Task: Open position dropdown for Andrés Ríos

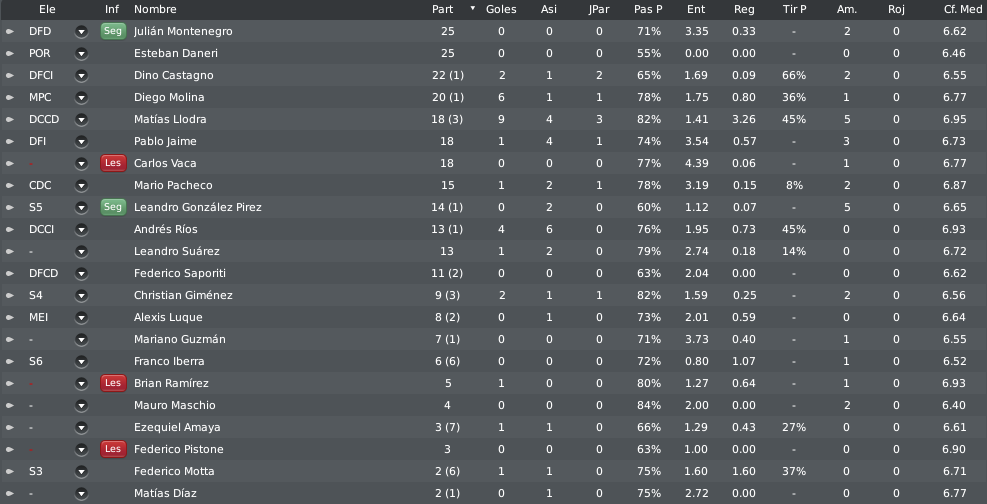Action: (x=81, y=230)
